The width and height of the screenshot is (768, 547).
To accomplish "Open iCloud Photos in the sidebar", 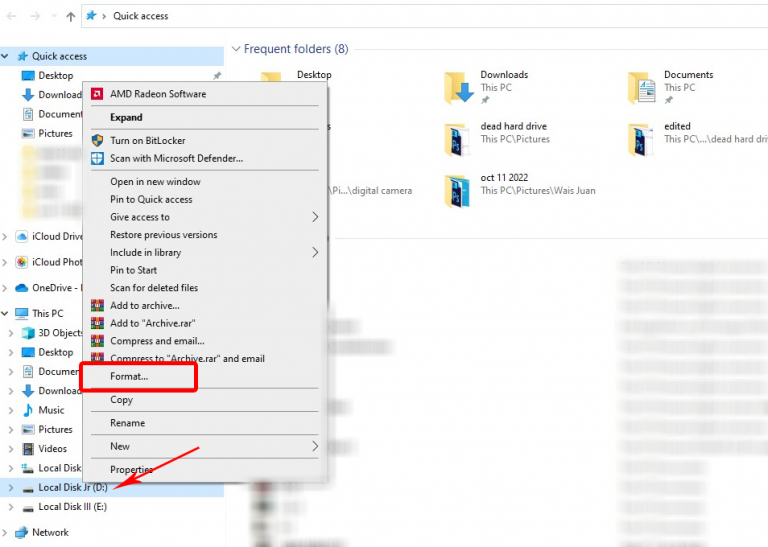I will [x=49, y=262].
